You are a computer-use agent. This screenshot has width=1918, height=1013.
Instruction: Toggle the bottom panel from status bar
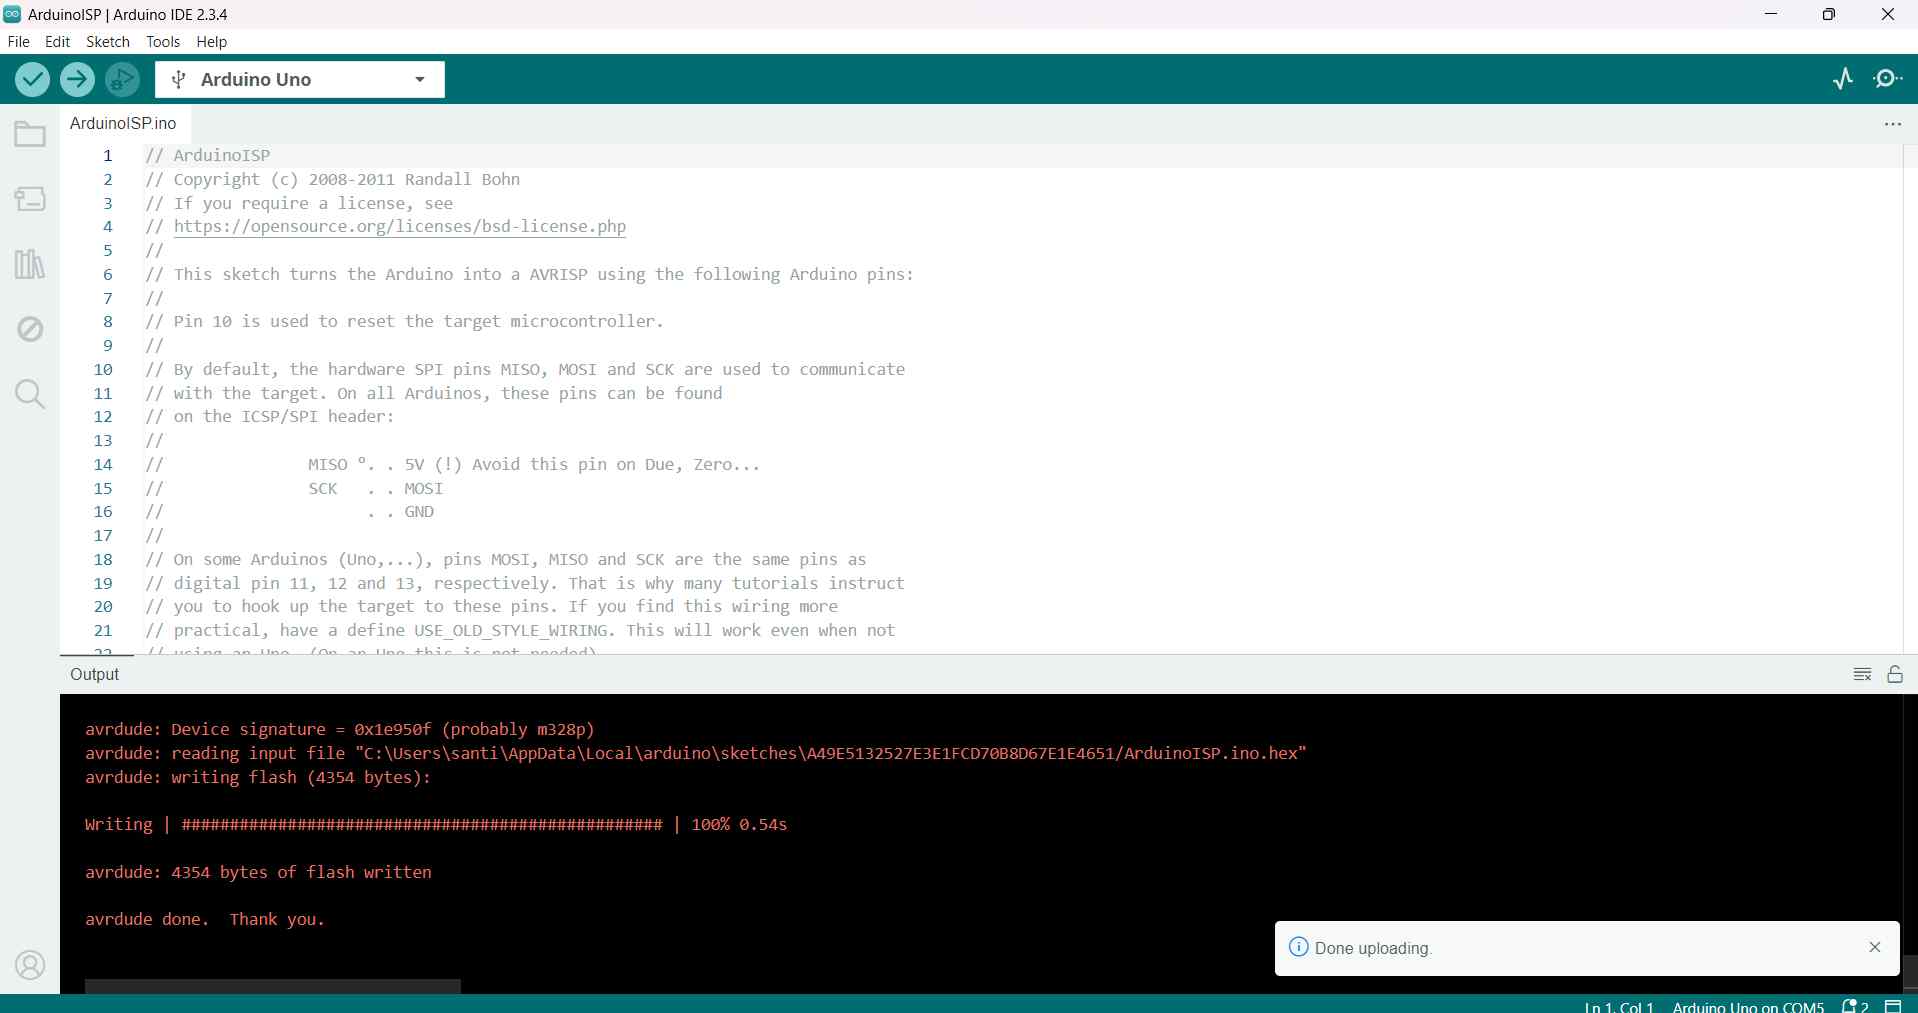pos(1893,1006)
